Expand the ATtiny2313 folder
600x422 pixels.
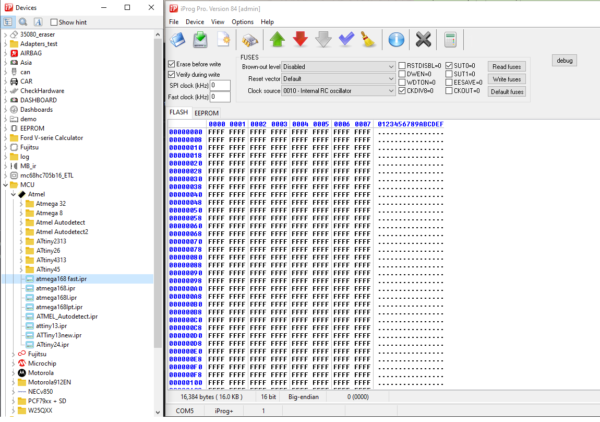21,241
